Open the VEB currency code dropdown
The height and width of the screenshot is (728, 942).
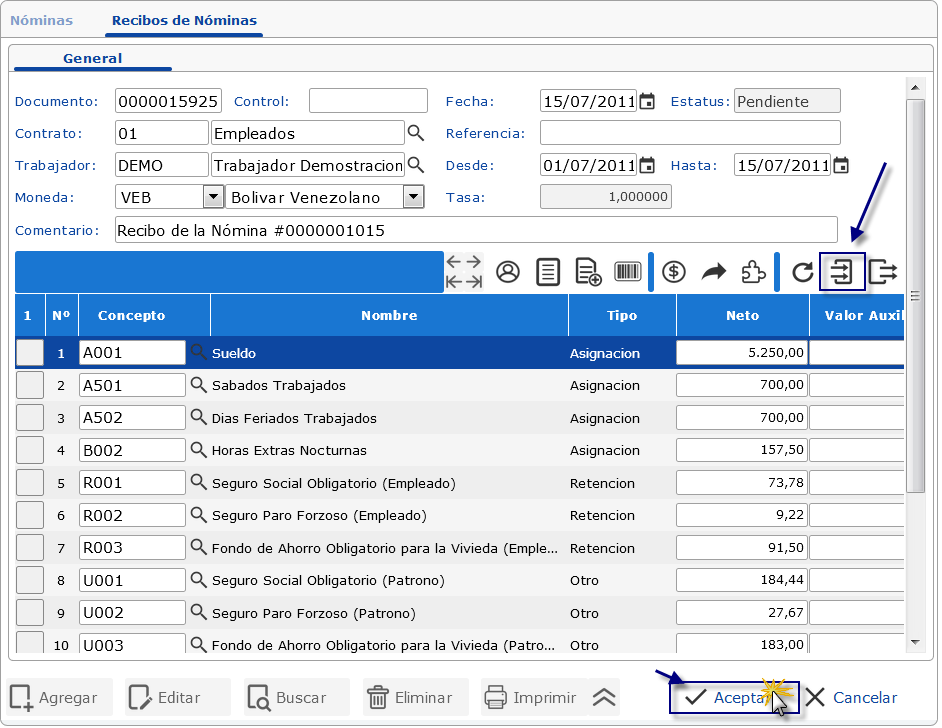tap(213, 197)
